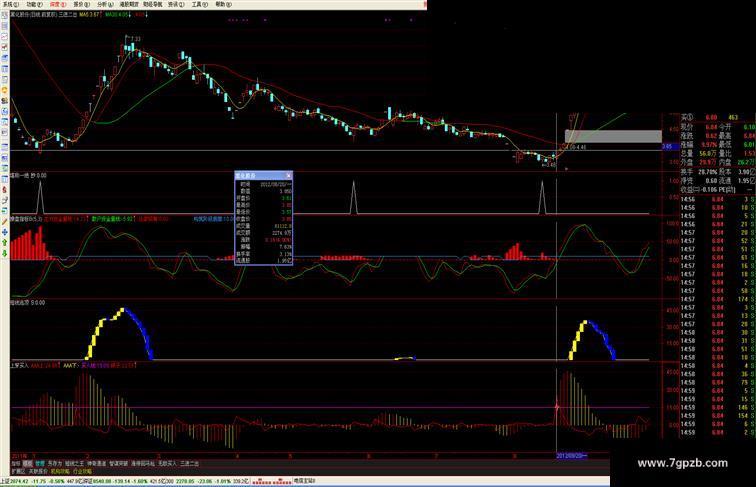Open the 帮助 menu

point(223,4)
